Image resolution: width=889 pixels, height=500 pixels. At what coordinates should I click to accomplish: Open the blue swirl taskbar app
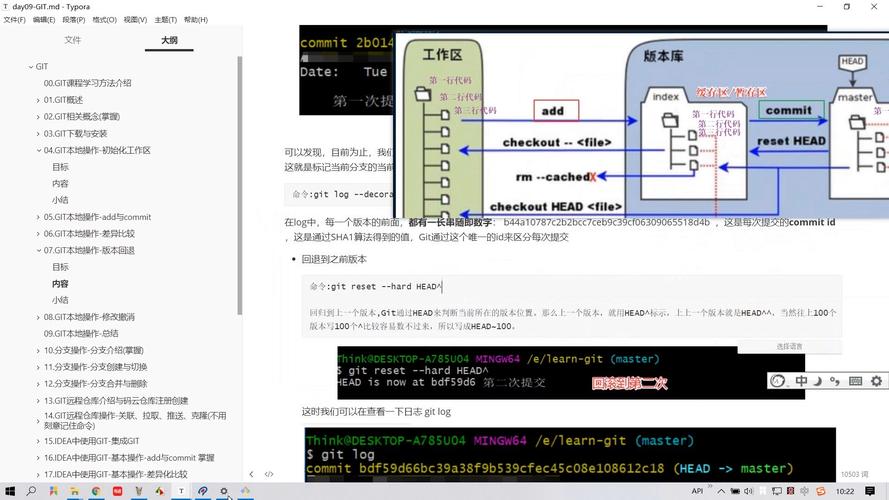point(202,491)
